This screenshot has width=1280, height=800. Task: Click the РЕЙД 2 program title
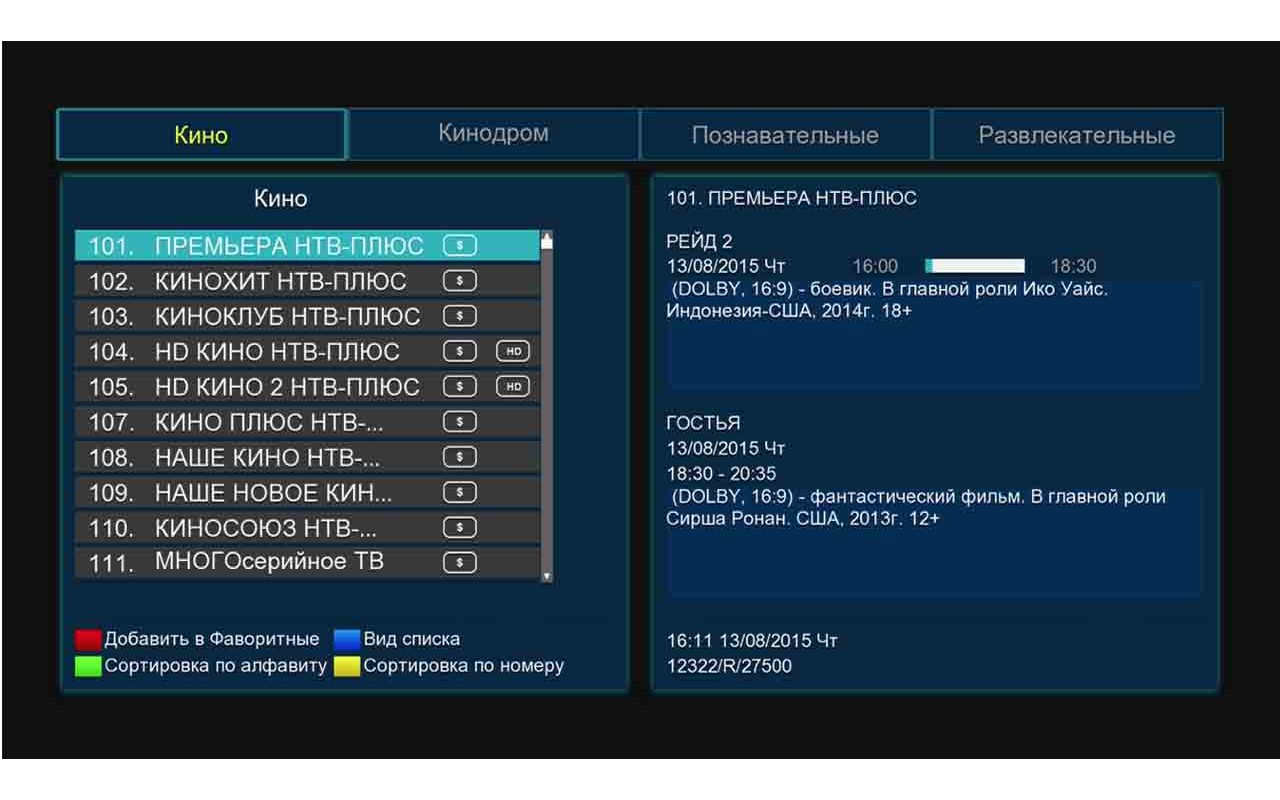pos(699,242)
